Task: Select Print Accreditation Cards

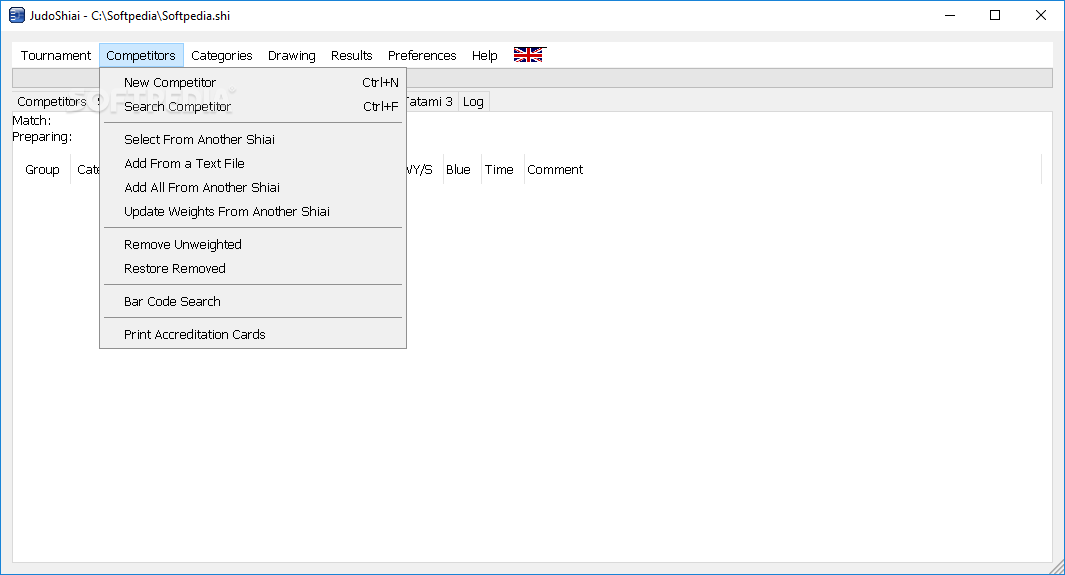Action: pyautogui.click(x=253, y=335)
